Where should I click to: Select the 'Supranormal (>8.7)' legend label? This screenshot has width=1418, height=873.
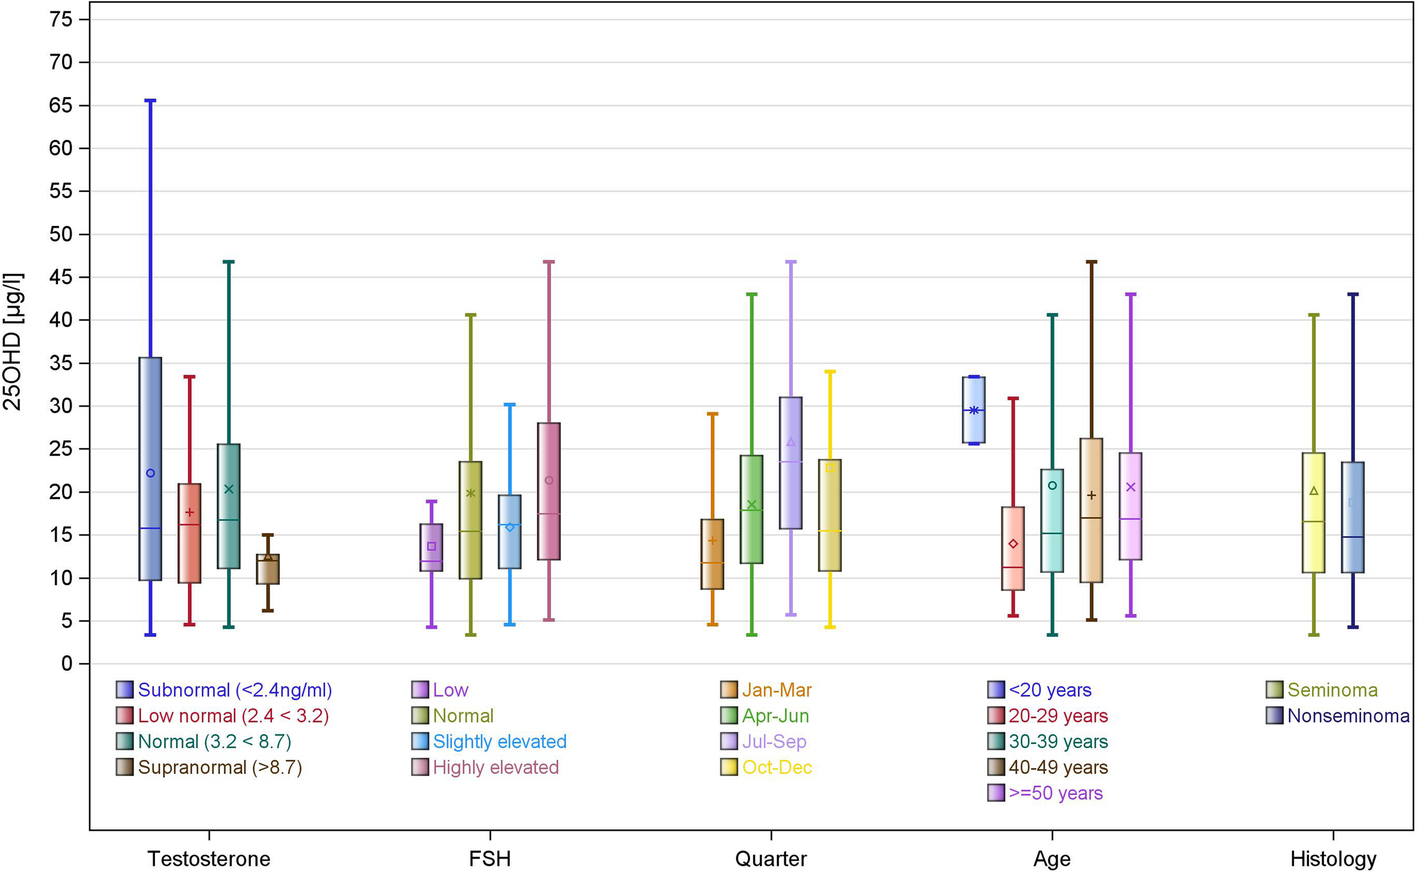coord(220,768)
